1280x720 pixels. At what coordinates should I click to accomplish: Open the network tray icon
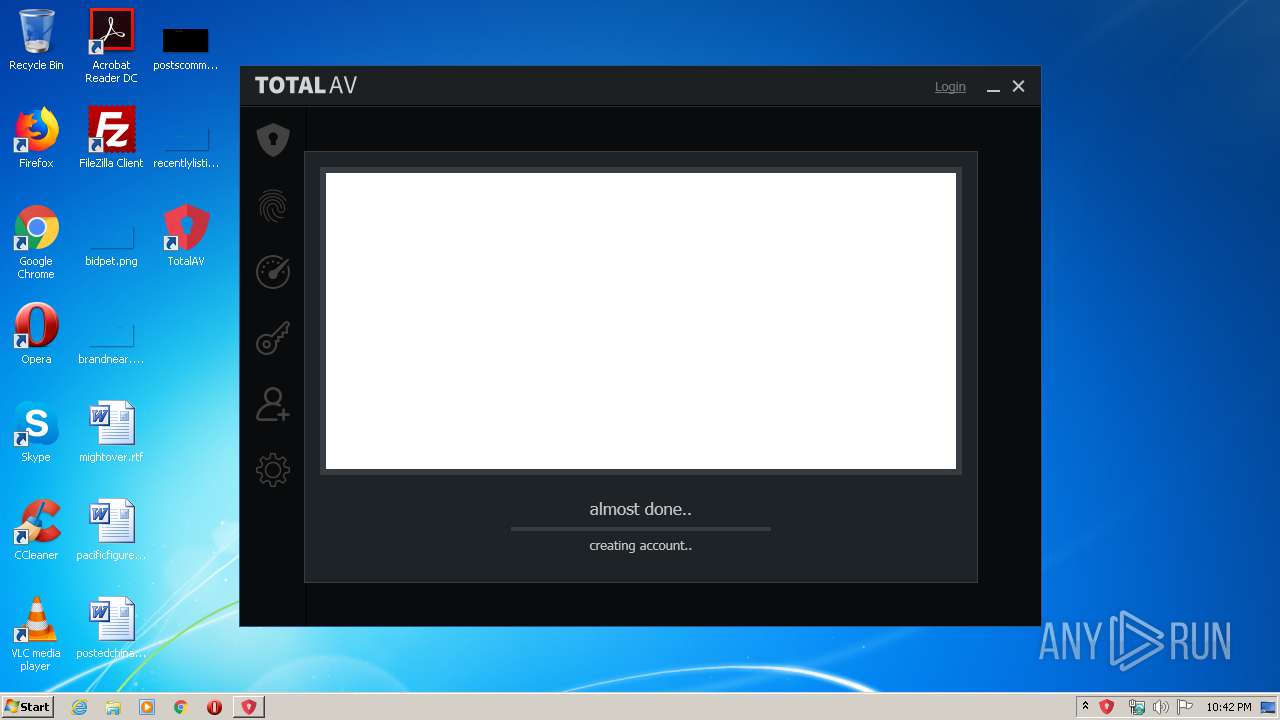tap(1136, 707)
